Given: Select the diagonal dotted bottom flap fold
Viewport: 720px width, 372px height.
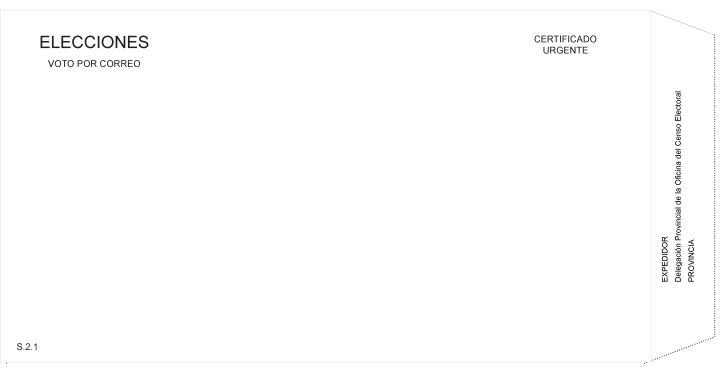Looking at the screenshot, I should 683,349.
